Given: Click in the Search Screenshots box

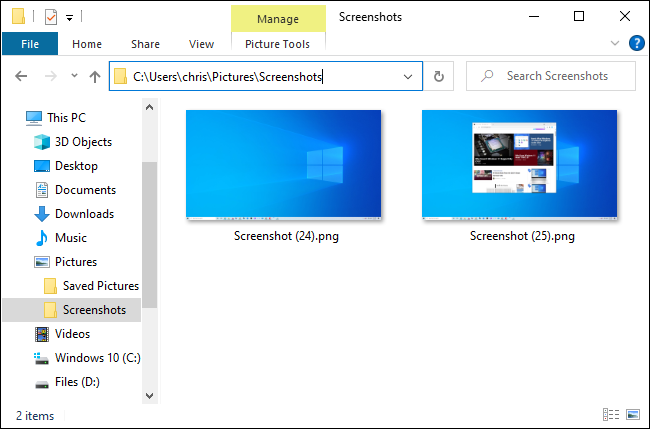Looking at the screenshot, I should 551,76.
